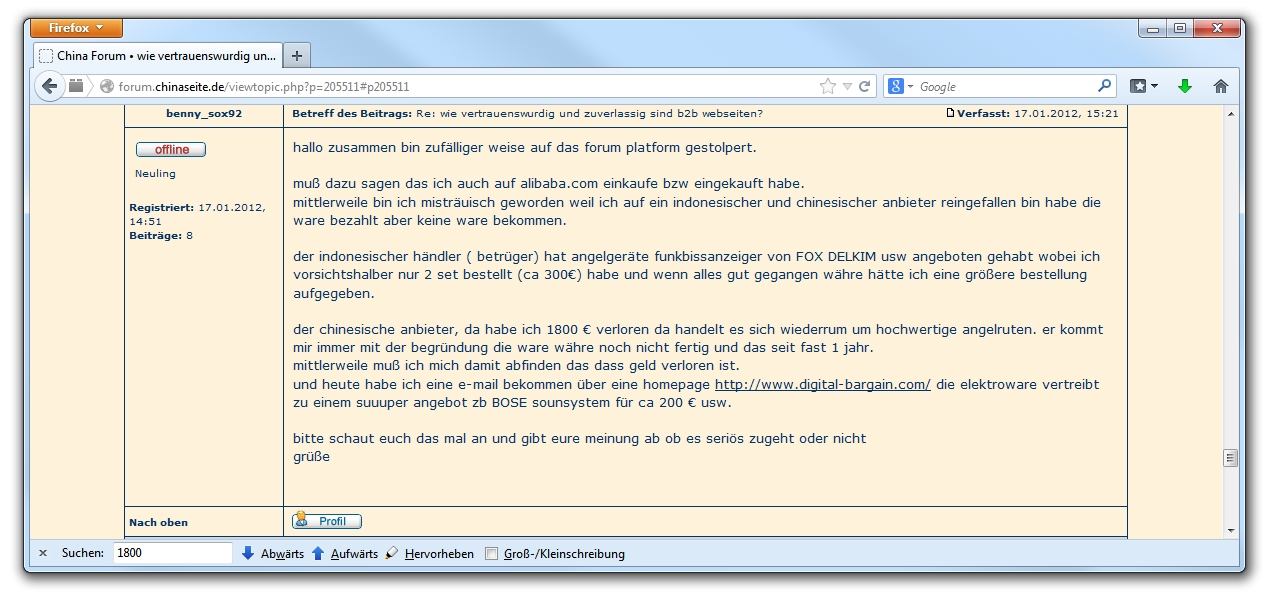Click the site identity globe icon
Viewport: 1269px width, 598px height.
pos(107,86)
